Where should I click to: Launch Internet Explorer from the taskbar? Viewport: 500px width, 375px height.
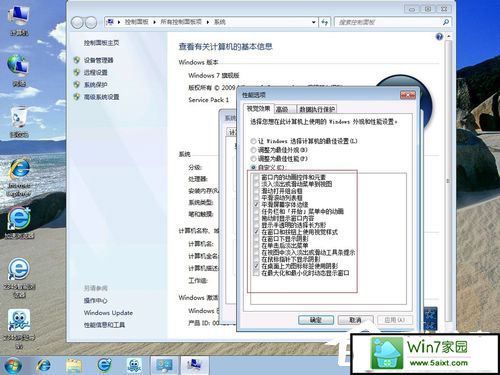coord(44,365)
